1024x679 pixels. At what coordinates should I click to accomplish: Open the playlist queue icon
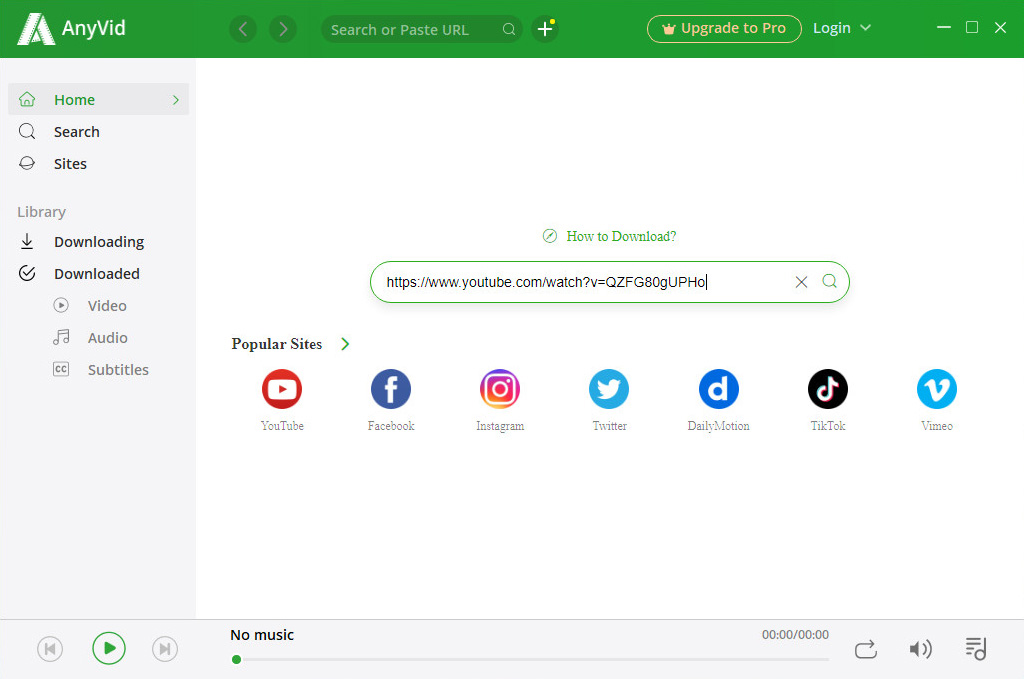(x=975, y=649)
